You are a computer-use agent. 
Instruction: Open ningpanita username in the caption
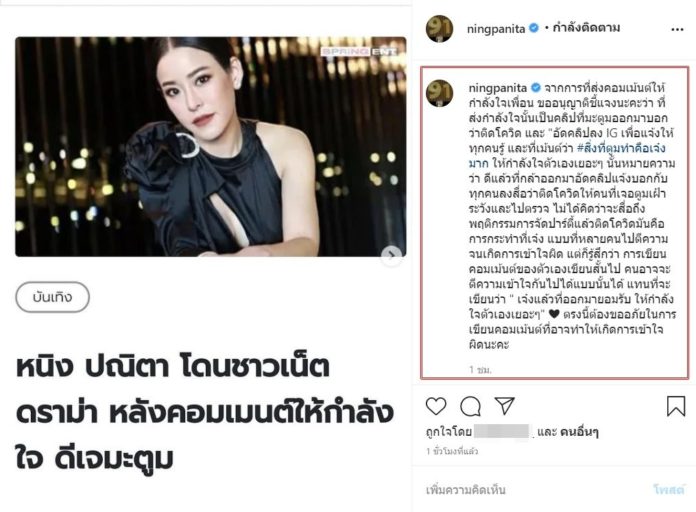(498, 88)
